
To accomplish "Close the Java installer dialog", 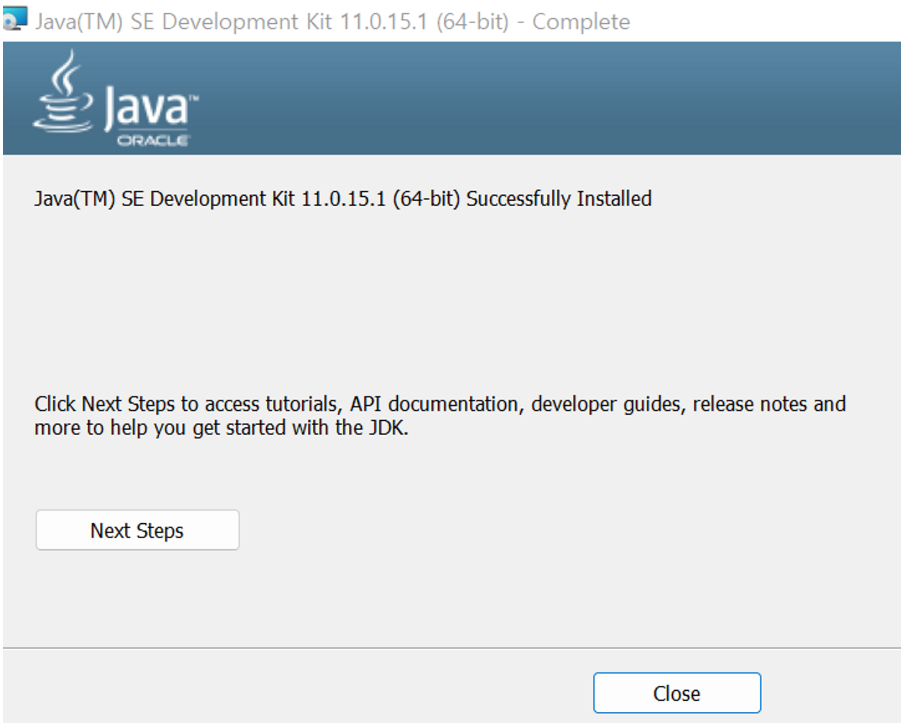I will 677,693.
